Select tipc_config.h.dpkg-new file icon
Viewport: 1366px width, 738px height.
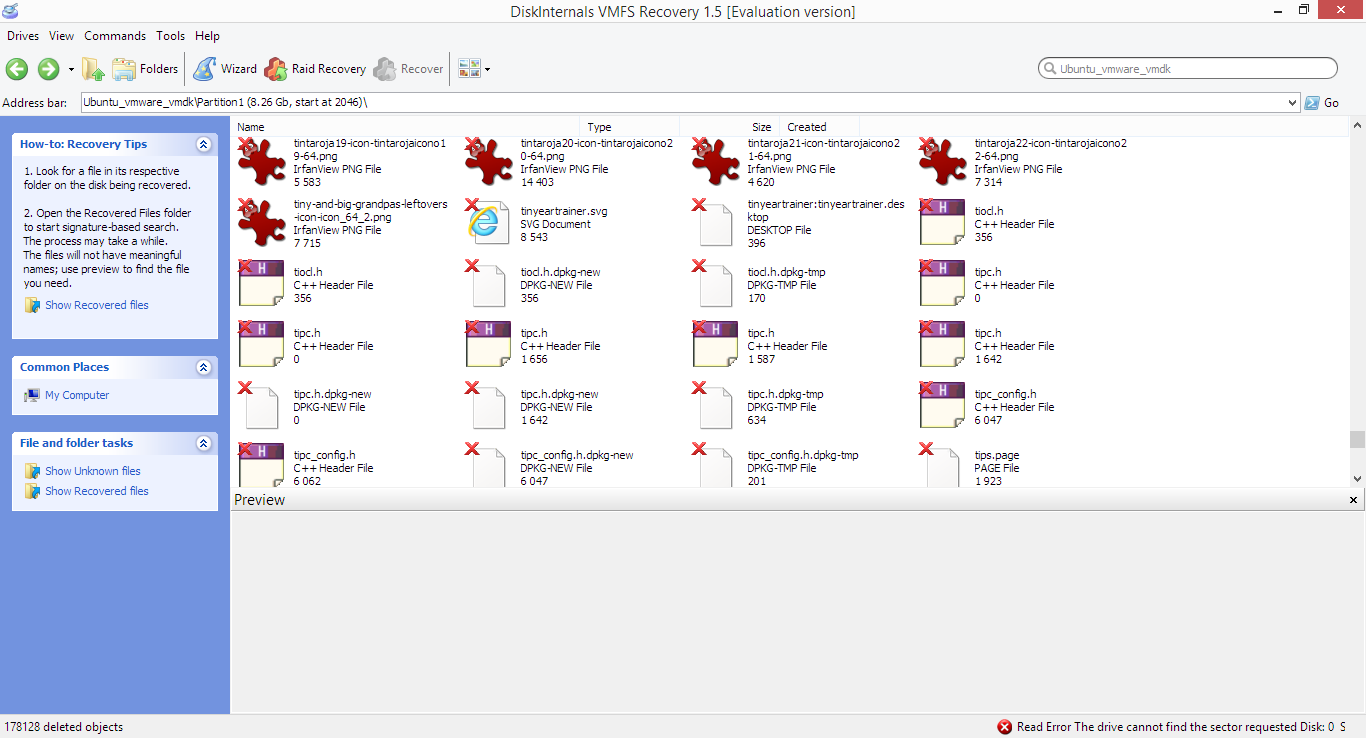[x=488, y=465]
